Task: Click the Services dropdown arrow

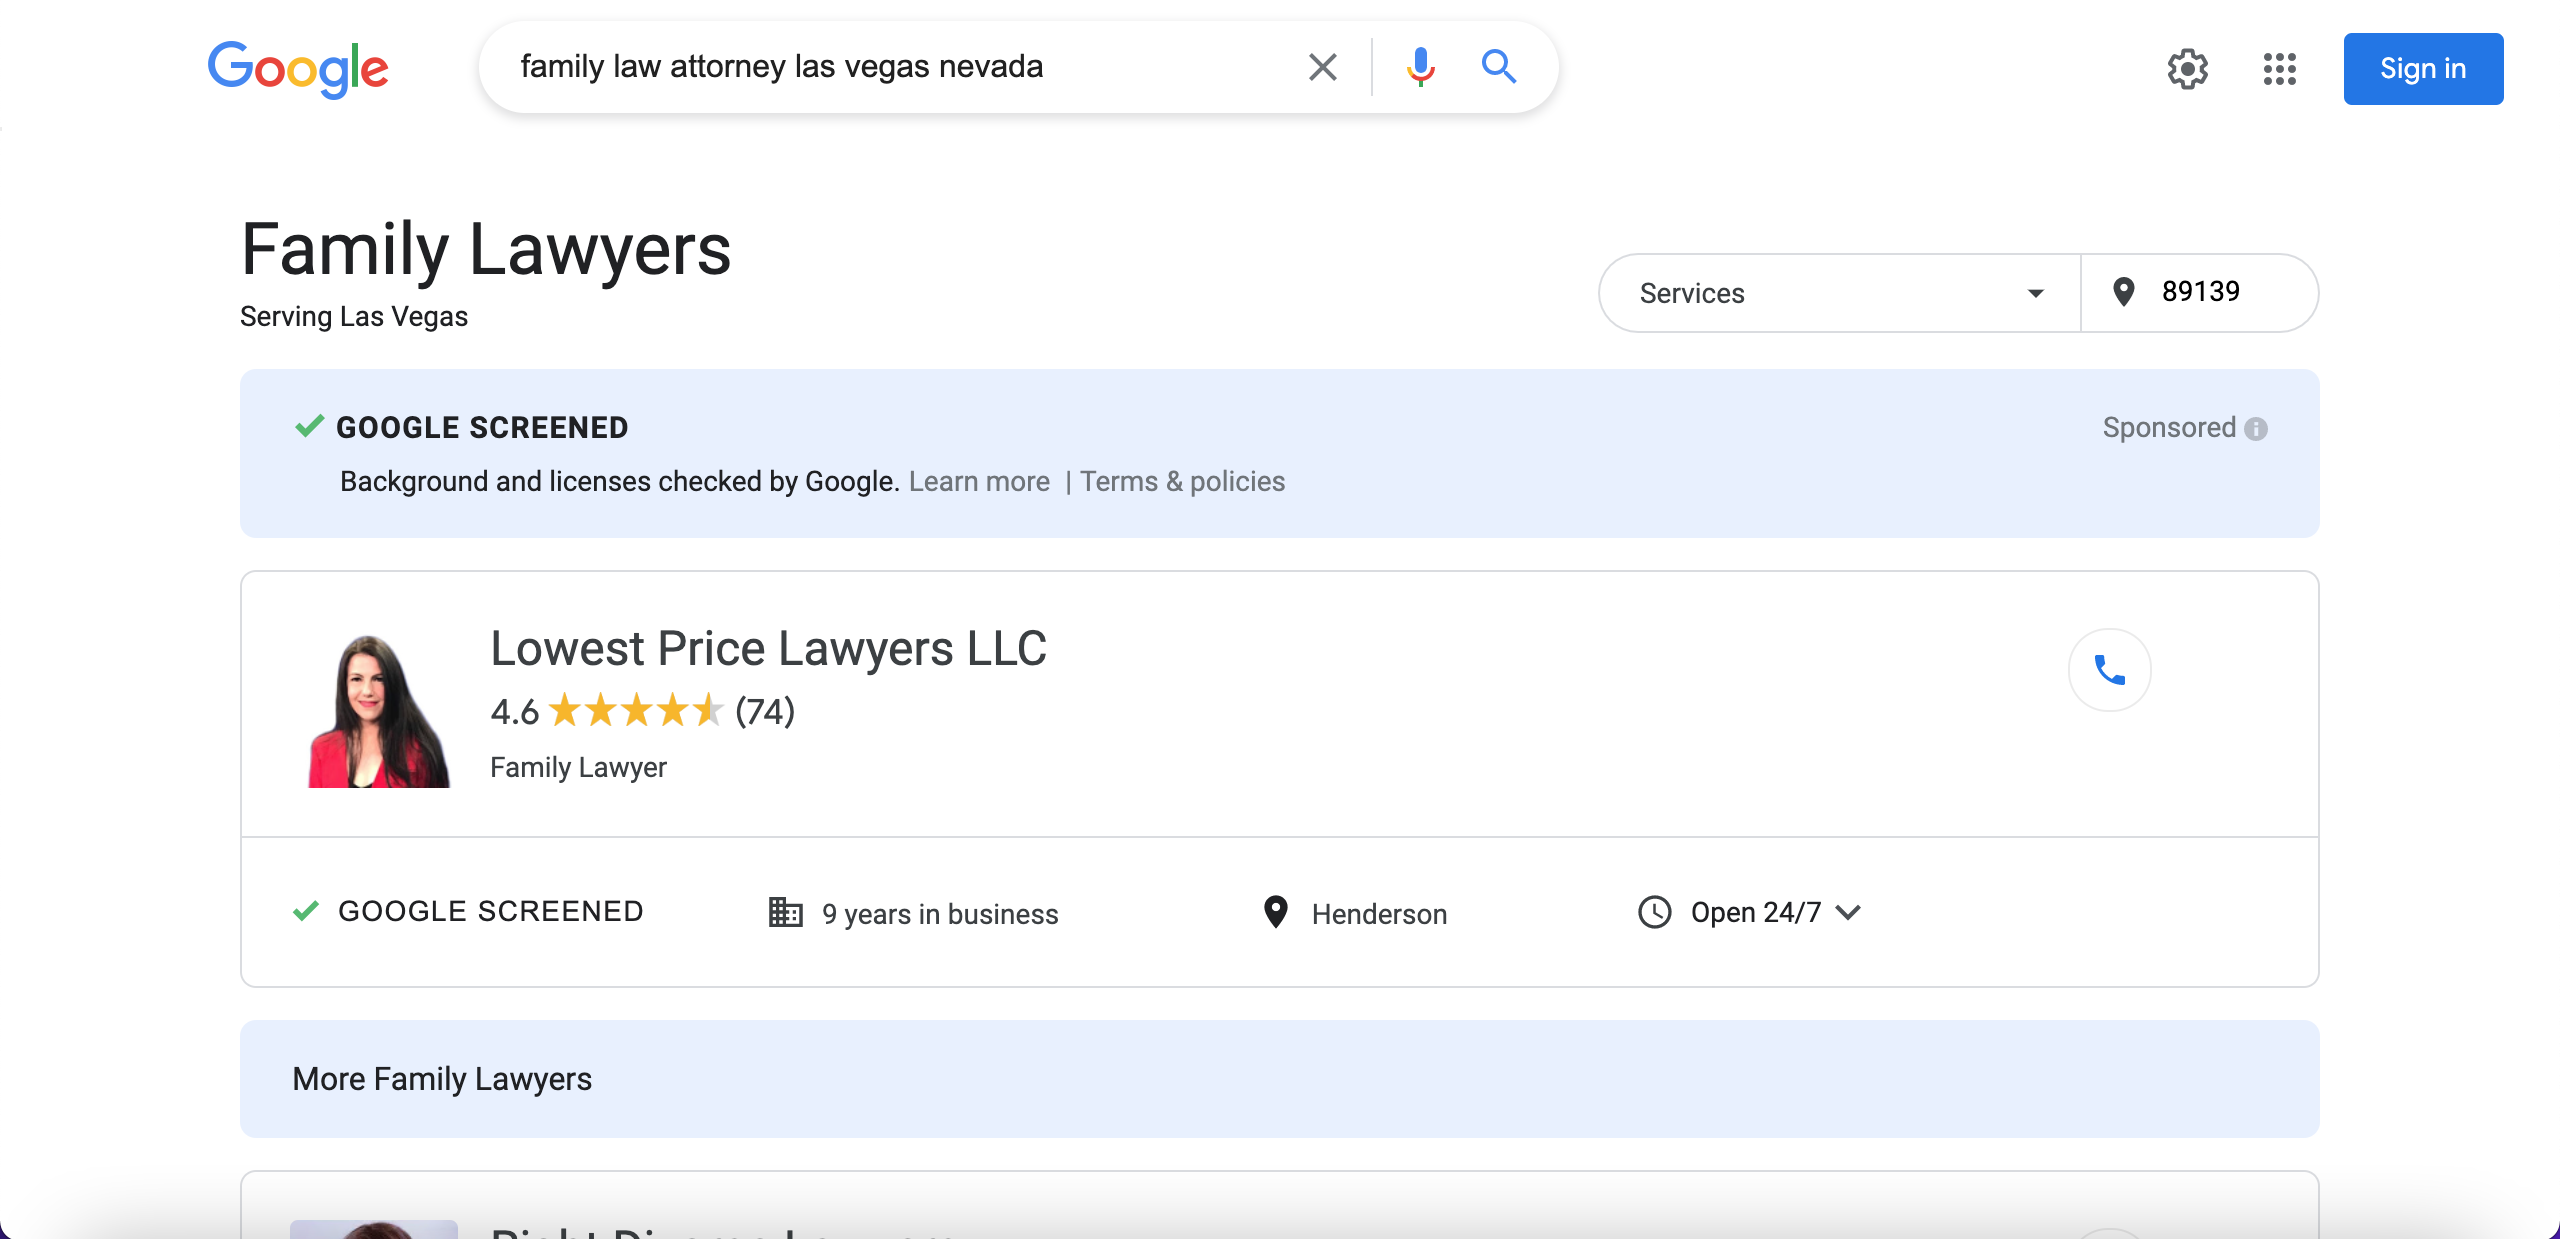Action: click(x=2035, y=293)
